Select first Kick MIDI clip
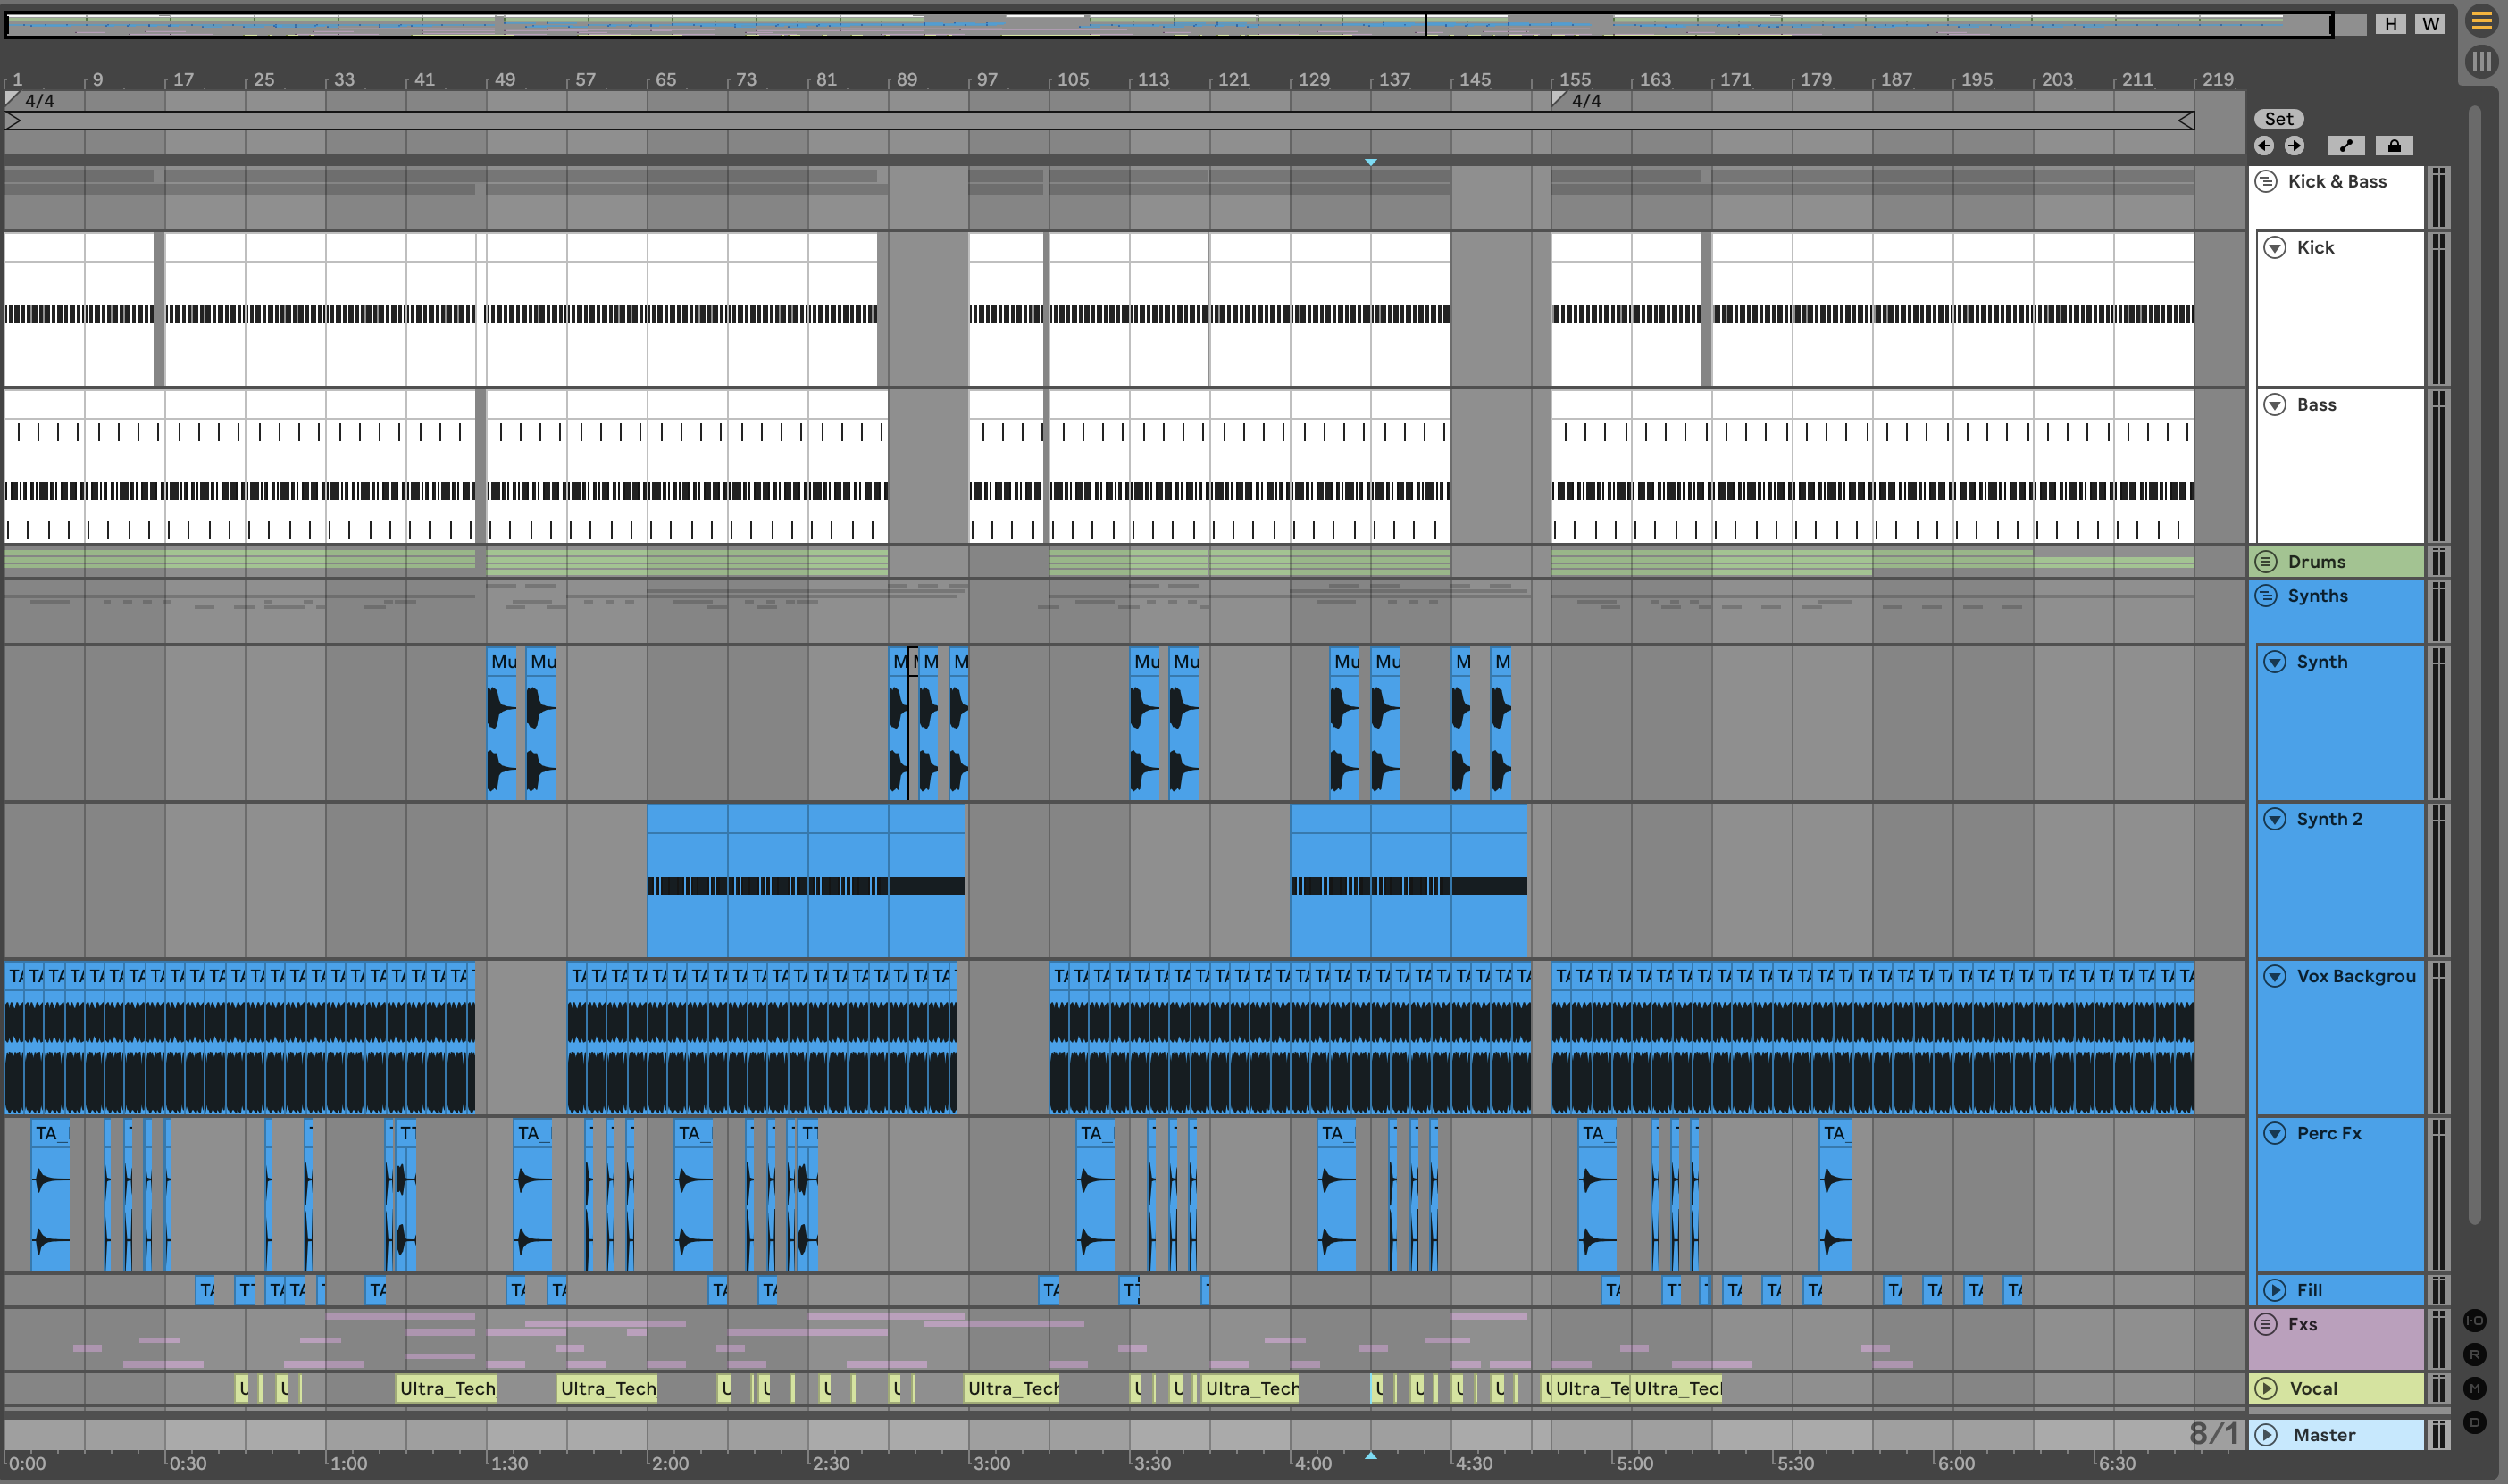The height and width of the screenshot is (1484, 2508). click(79, 309)
